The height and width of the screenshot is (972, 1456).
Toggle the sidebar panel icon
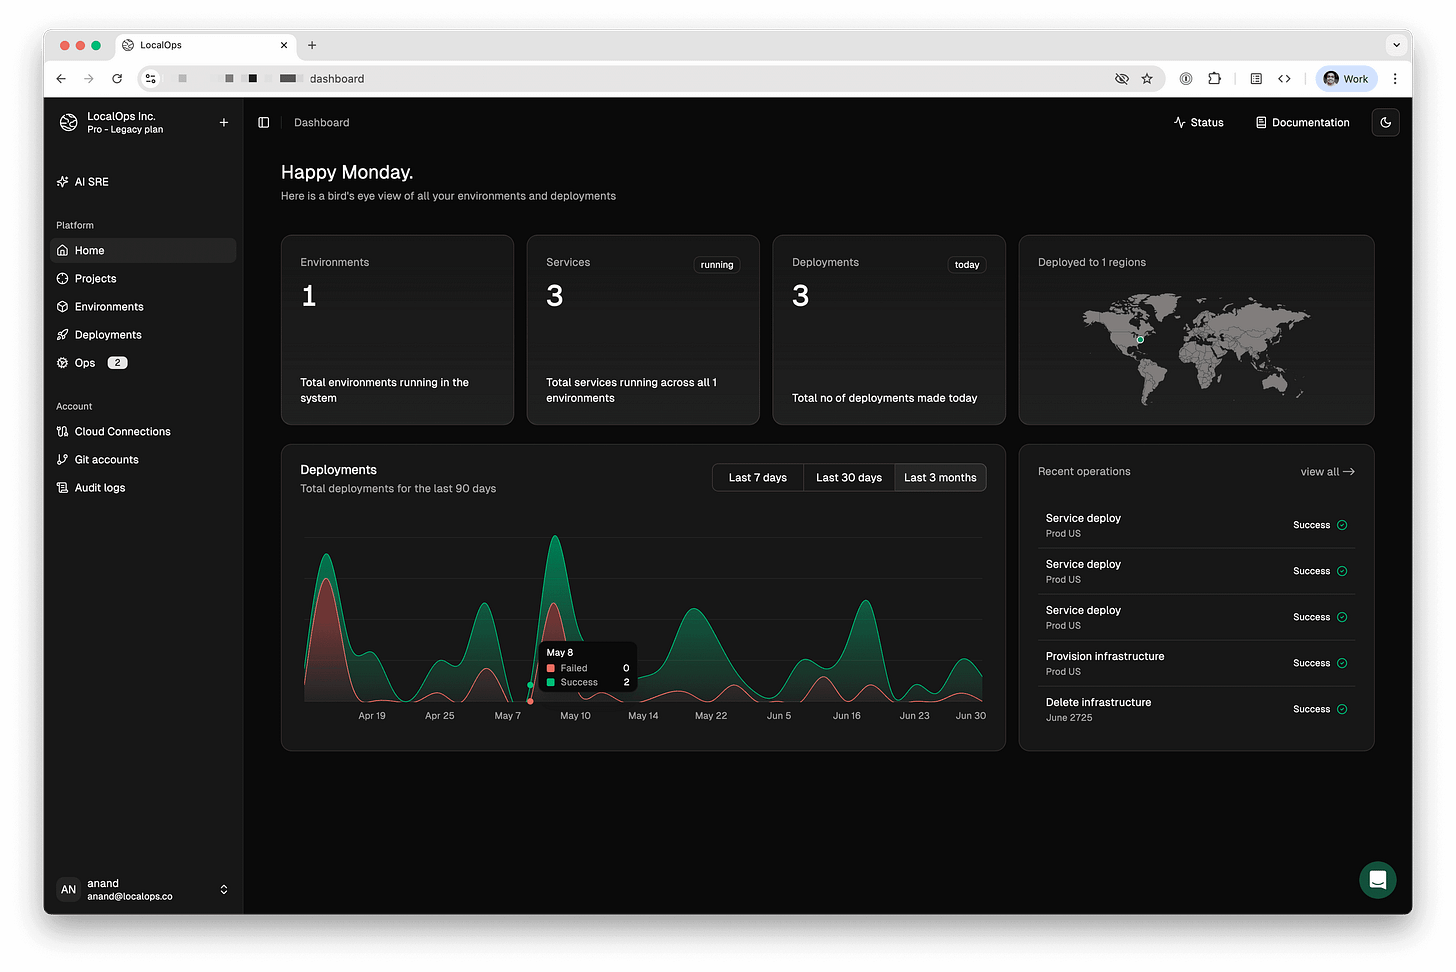(264, 123)
